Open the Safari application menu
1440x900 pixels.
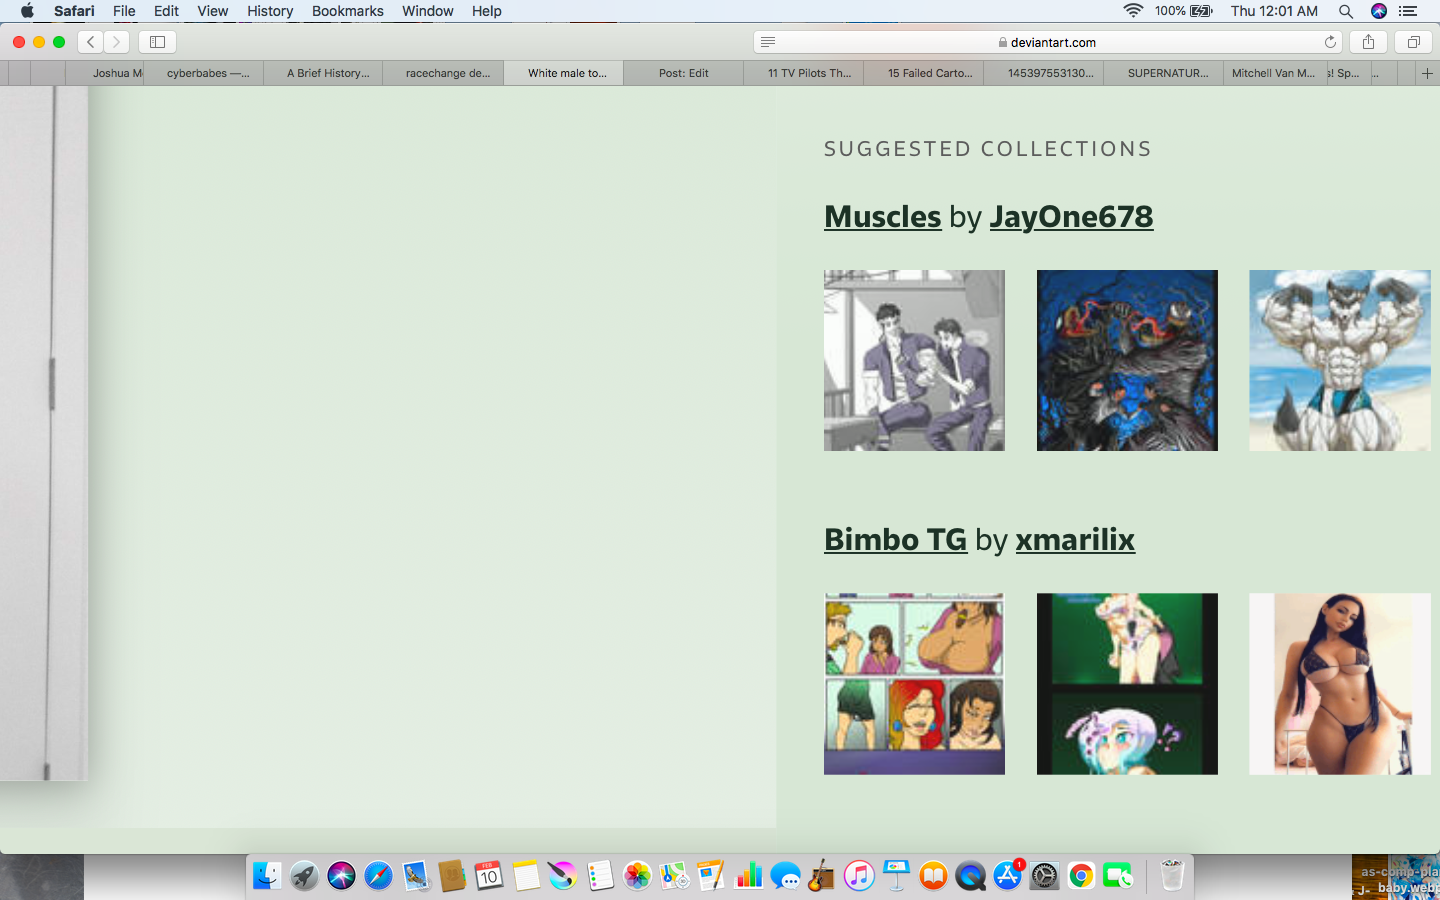click(x=74, y=11)
